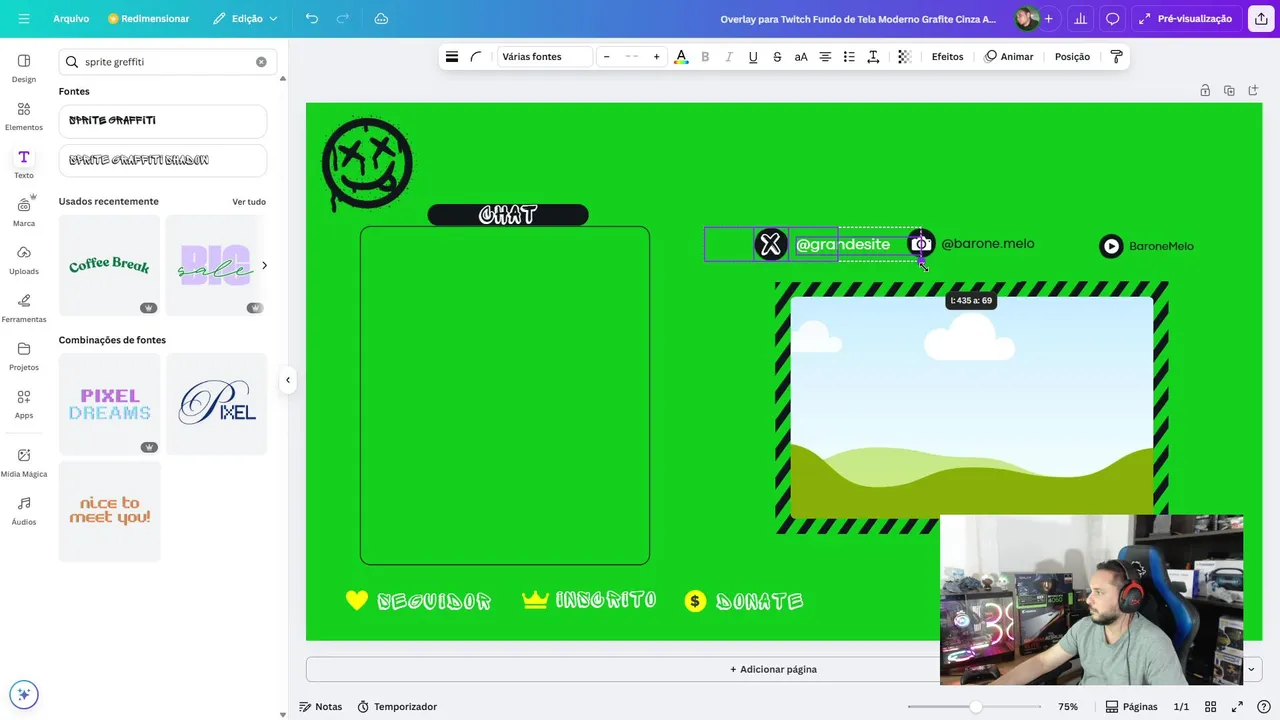Increase font size with plus
This screenshot has height=720, width=1280.
pos(656,57)
